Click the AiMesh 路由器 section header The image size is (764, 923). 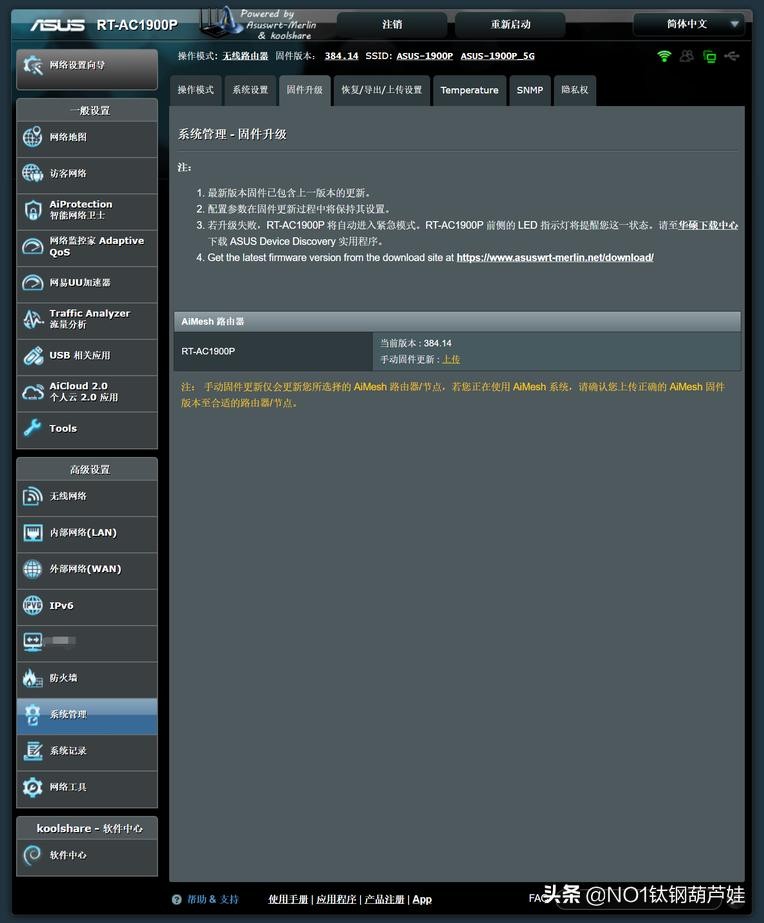coord(457,321)
